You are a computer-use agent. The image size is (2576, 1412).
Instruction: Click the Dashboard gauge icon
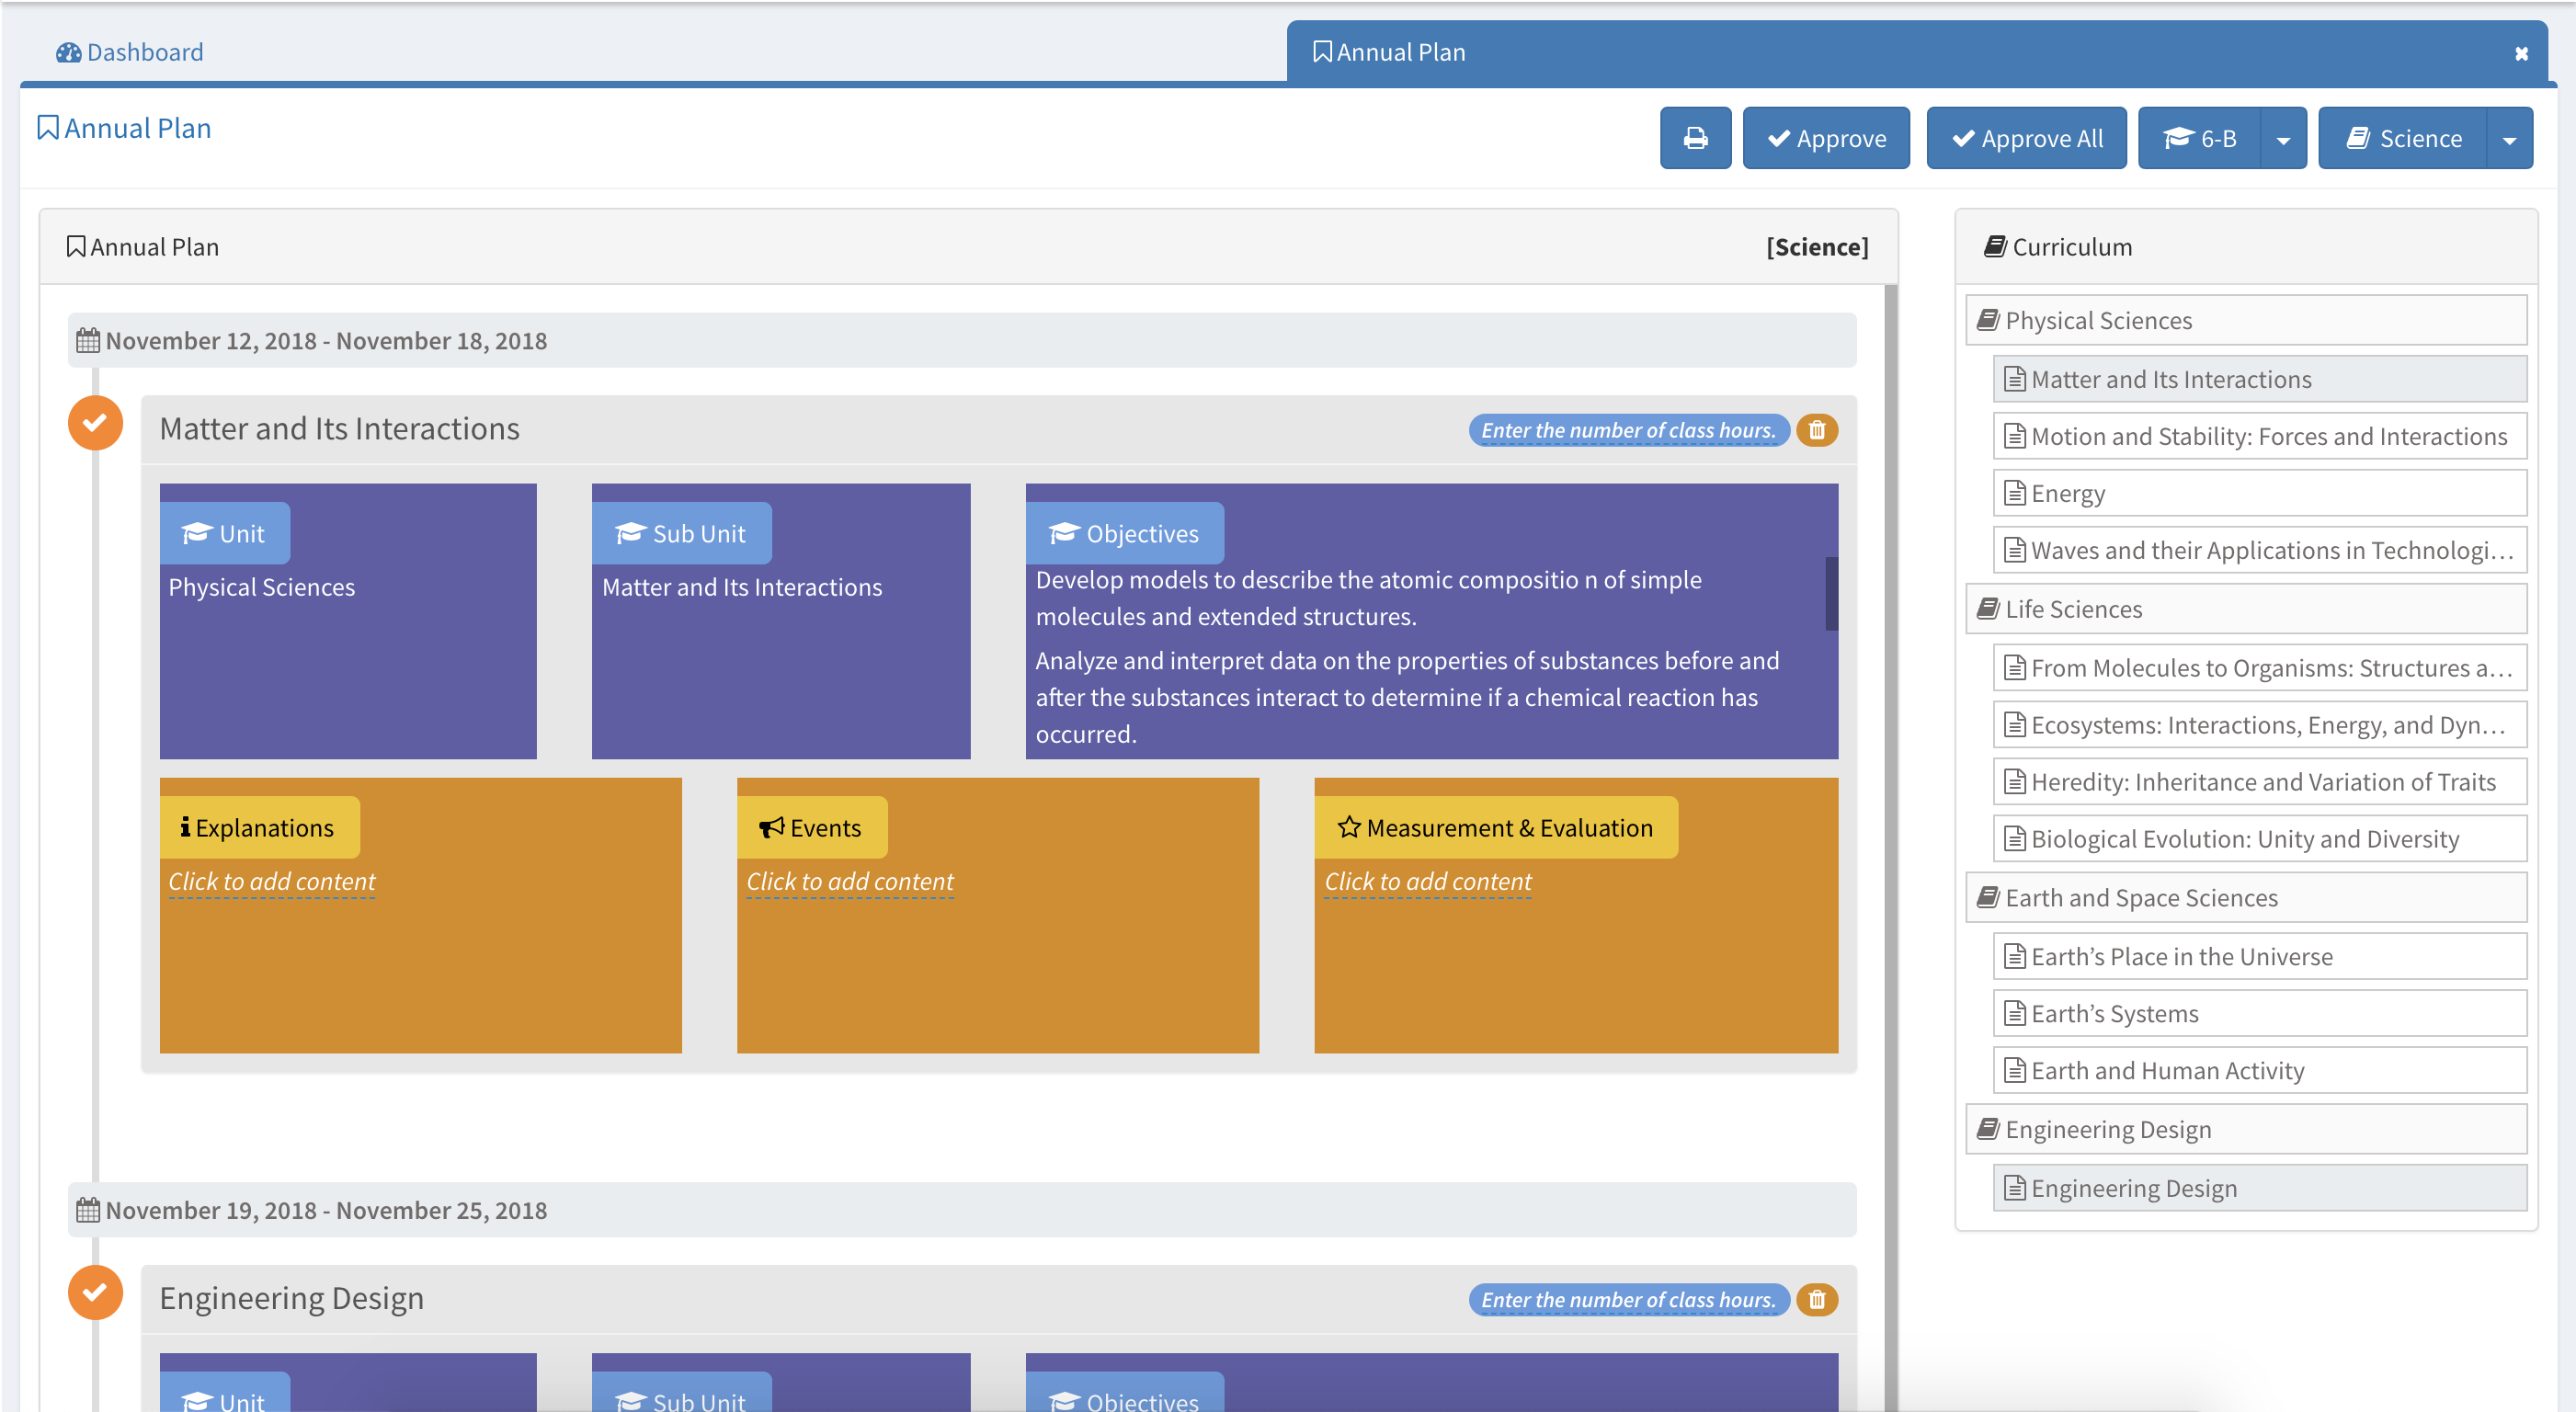(68, 53)
